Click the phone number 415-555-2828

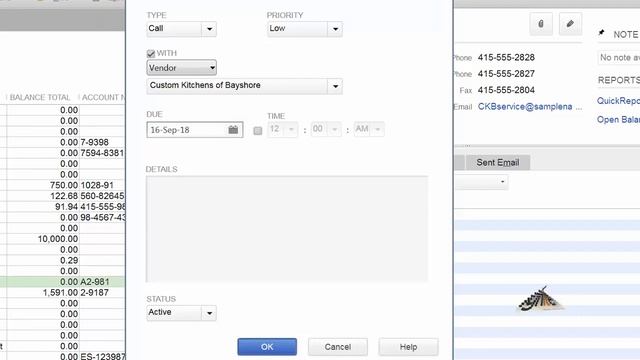click(506, 58)
